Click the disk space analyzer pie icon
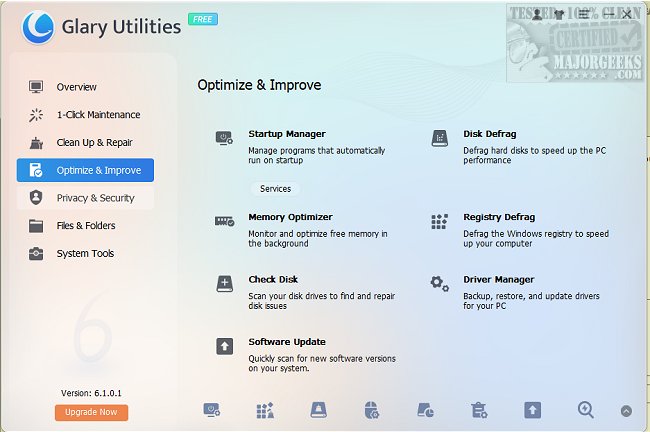Screen dimensions: 650x432 coord(425,410)
